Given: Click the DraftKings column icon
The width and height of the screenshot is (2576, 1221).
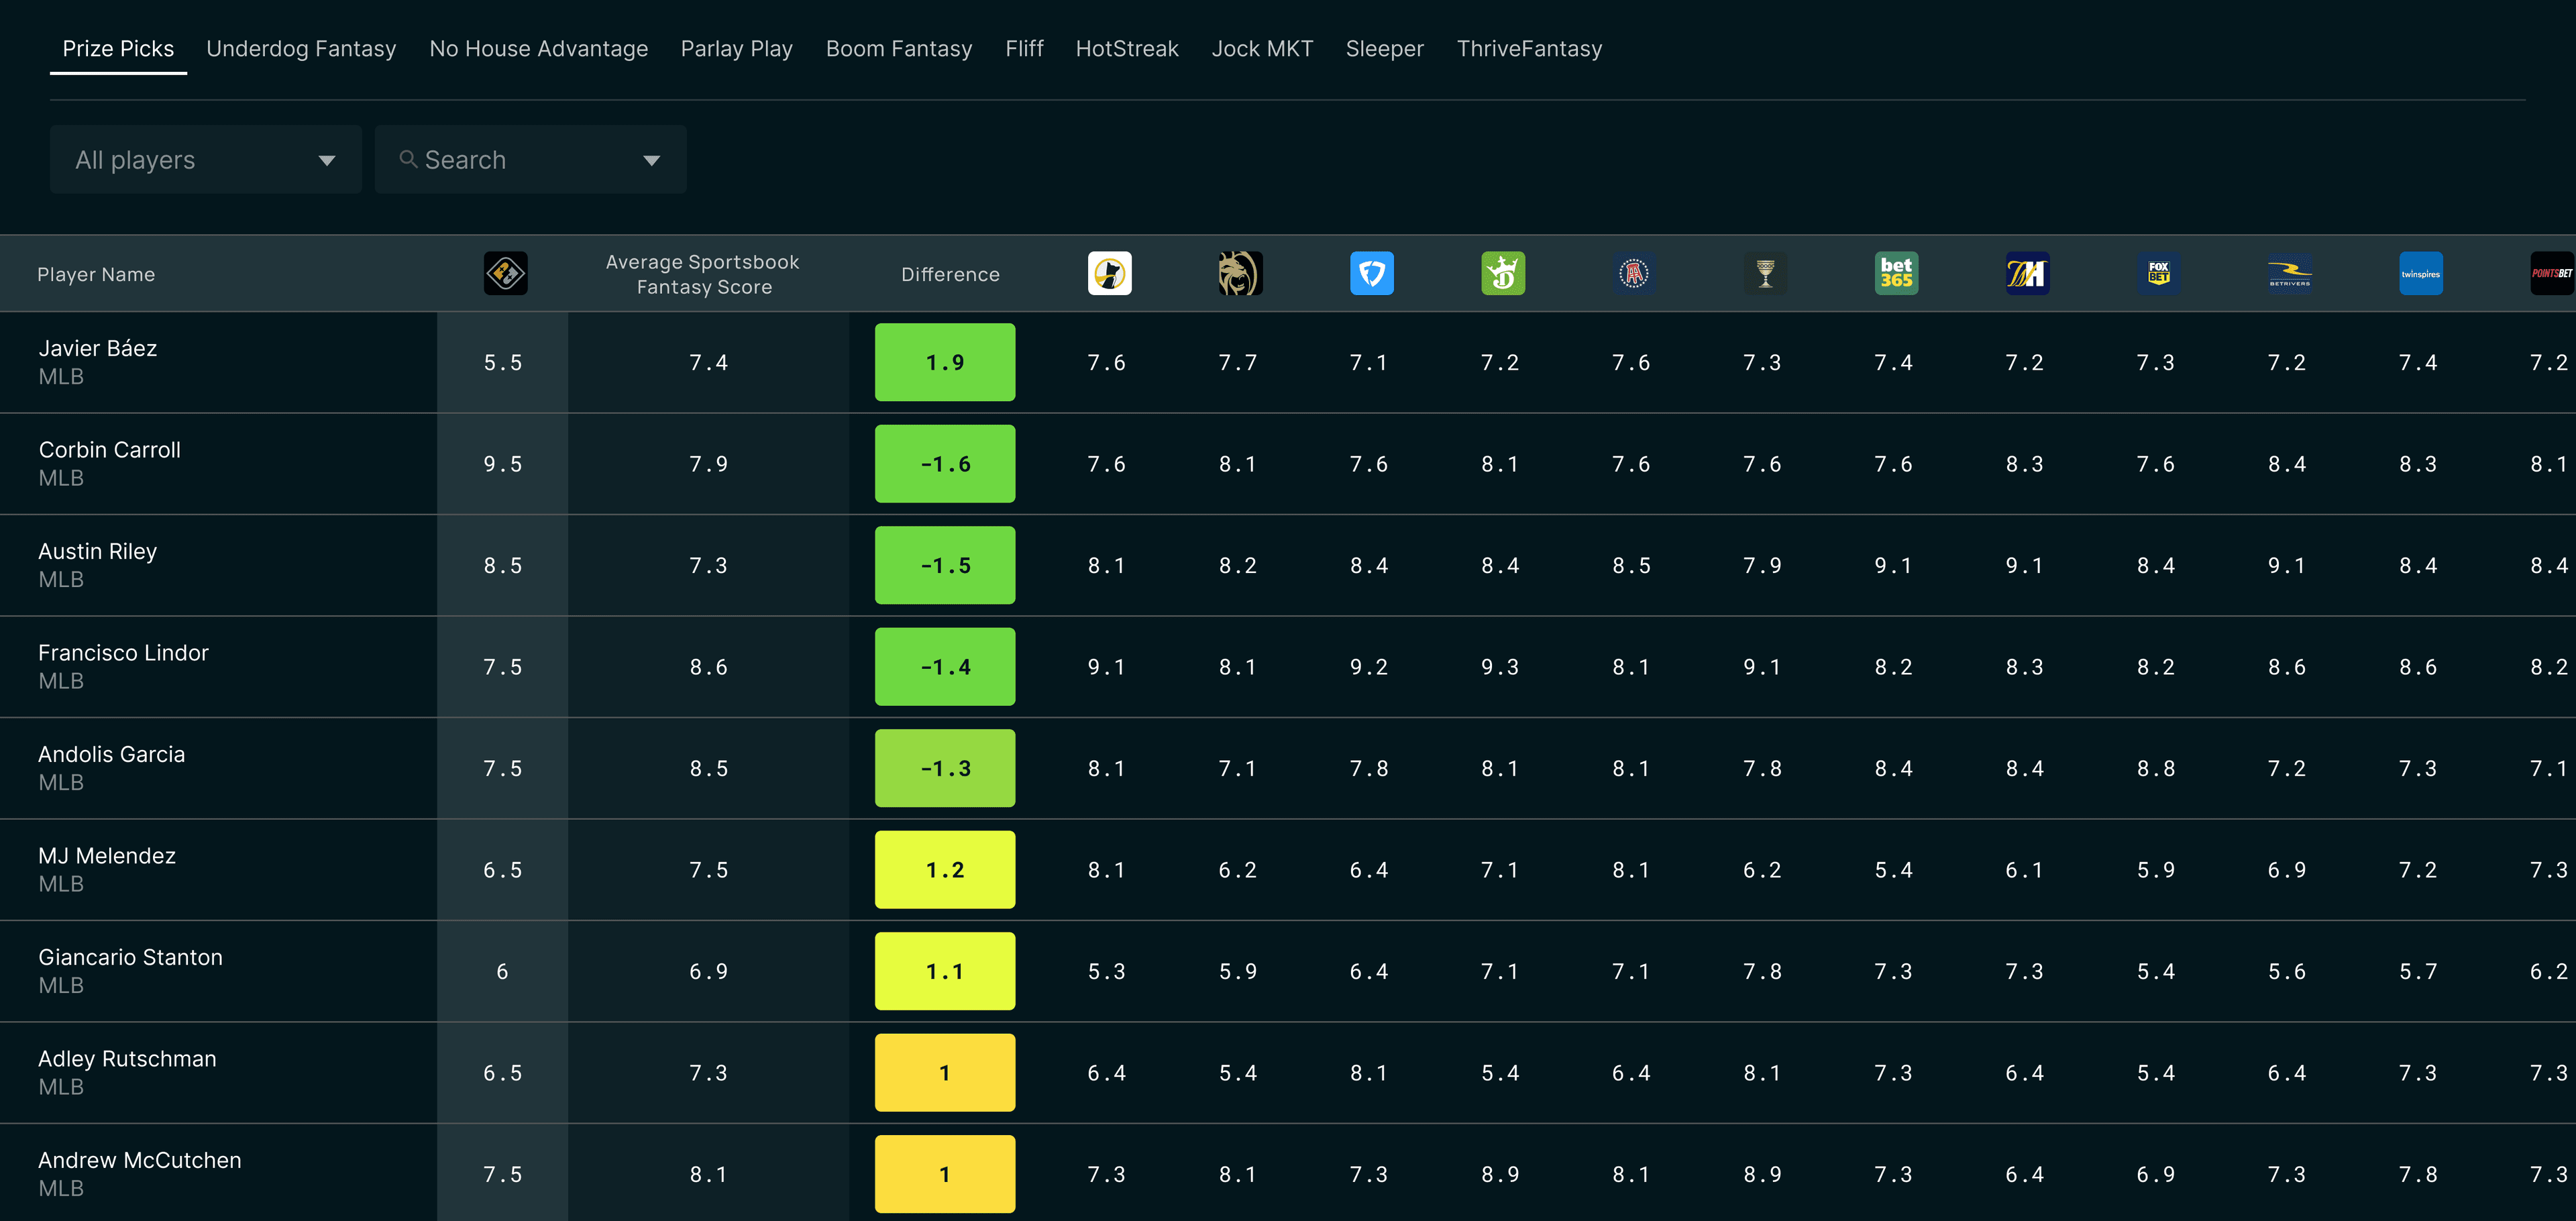Looking at the screenshot, I should pyautogui.click(x=1502, y=273).
